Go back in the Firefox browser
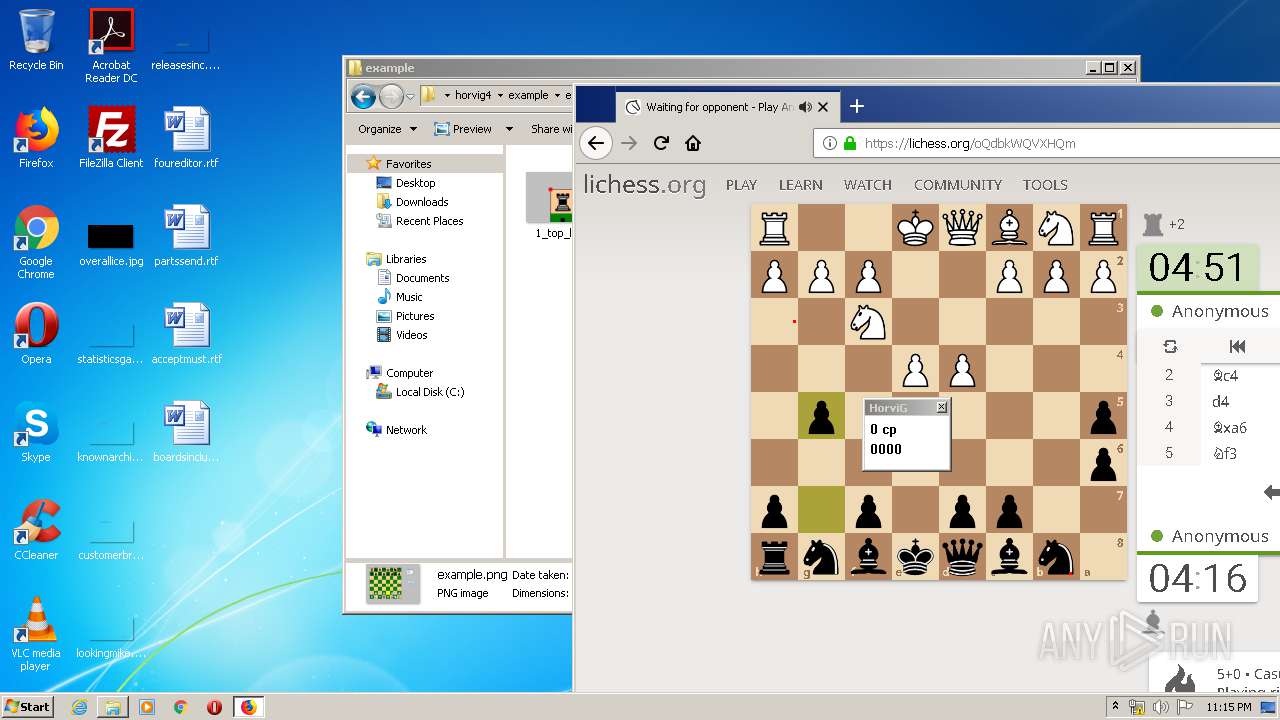Screen dimensions: 1280x720 click(596, 143)
